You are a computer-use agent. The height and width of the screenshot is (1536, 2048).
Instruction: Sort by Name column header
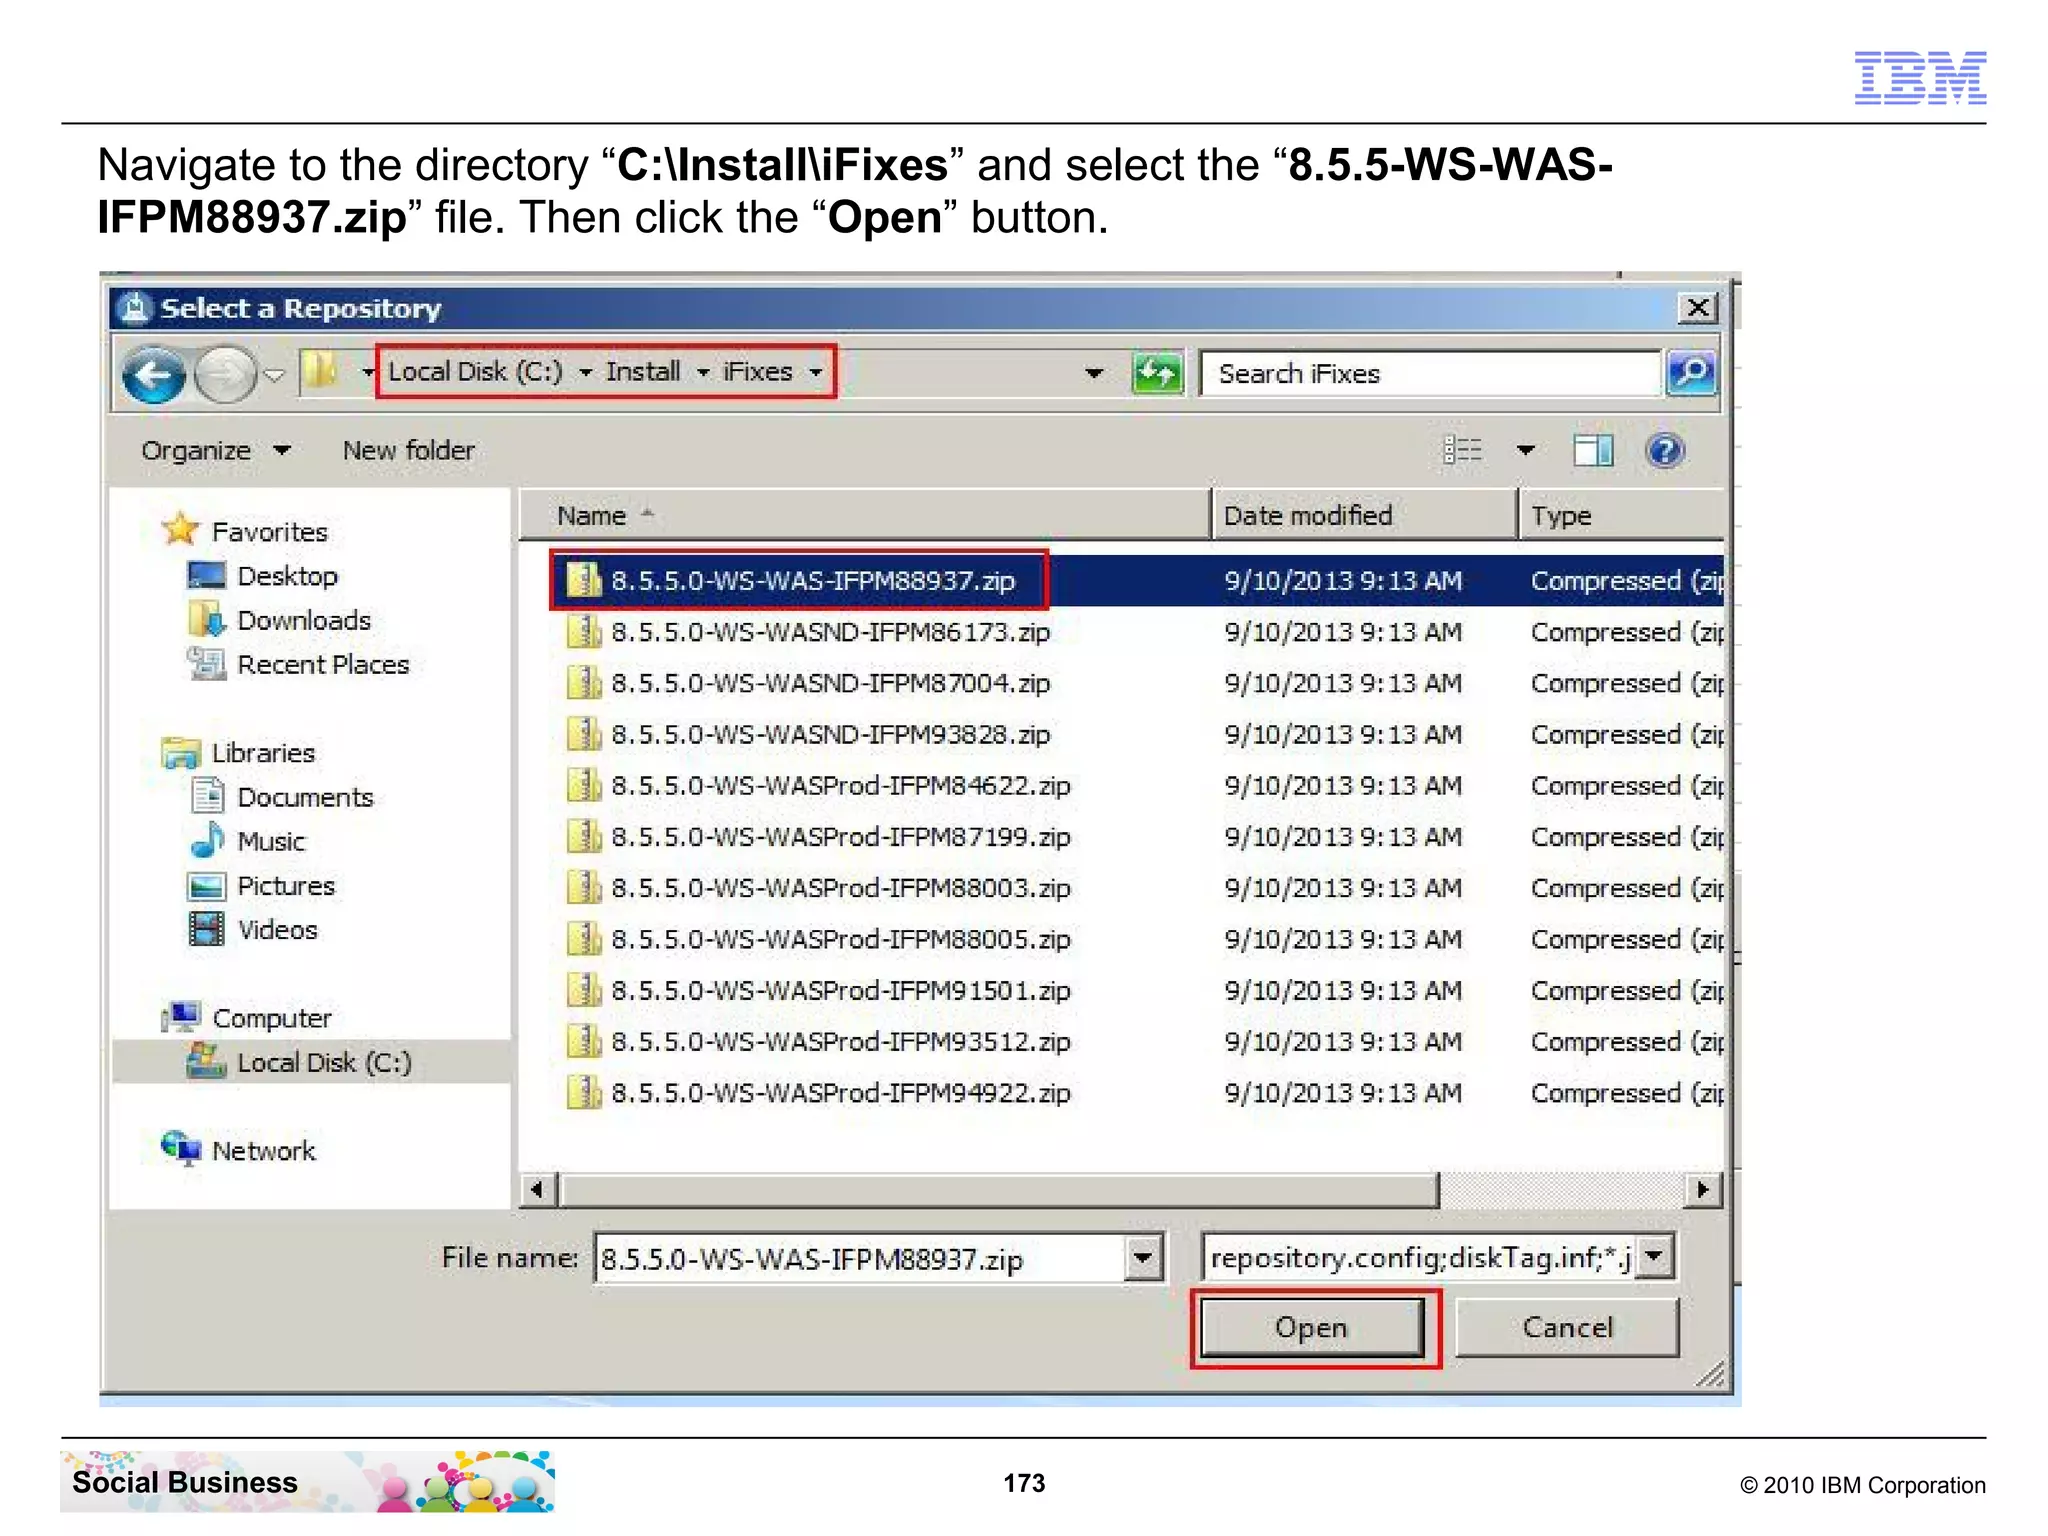click(865, 516)
